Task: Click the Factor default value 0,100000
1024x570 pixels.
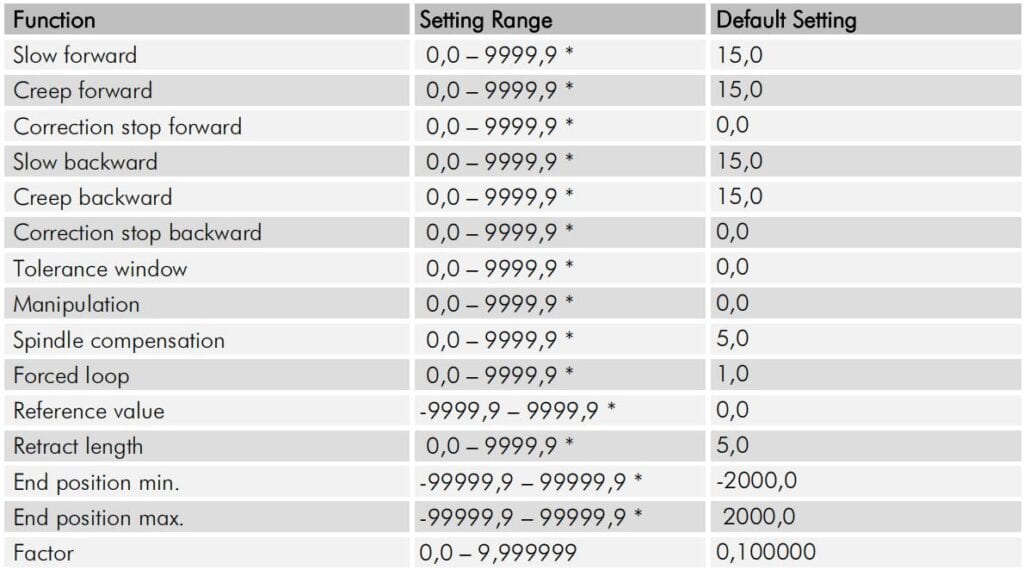Action: click(765, 552)
